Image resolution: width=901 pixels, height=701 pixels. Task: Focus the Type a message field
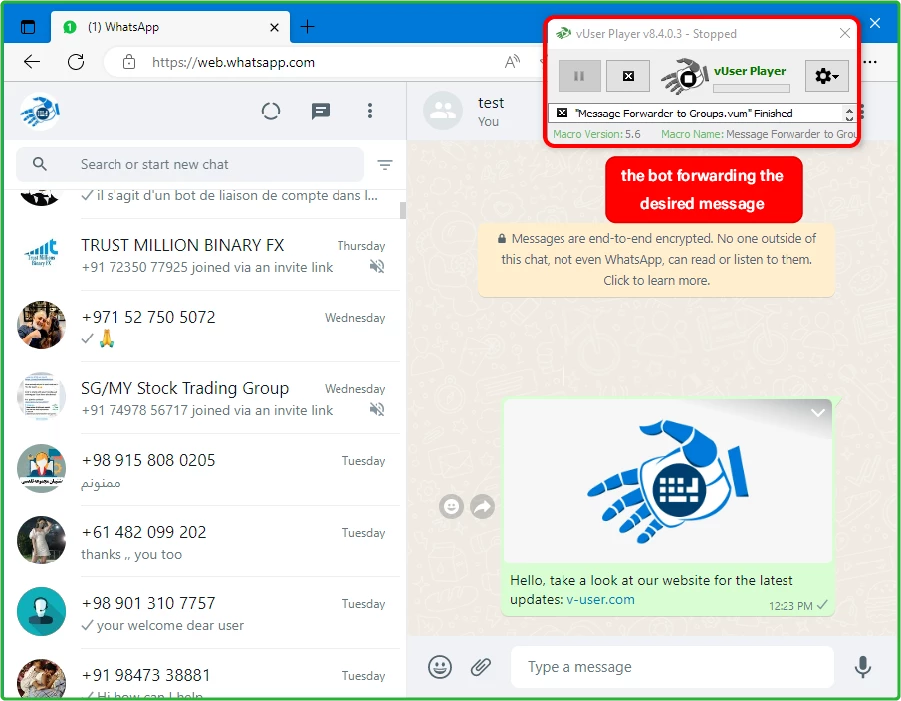(x=672, y=667)
